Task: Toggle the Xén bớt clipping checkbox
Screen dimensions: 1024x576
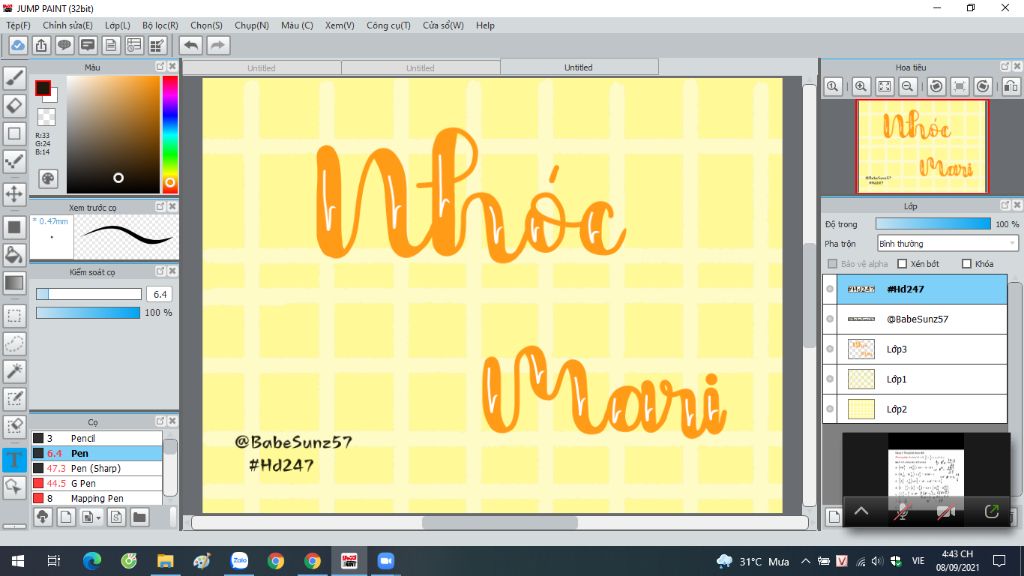Action: (x=902, y=264)
